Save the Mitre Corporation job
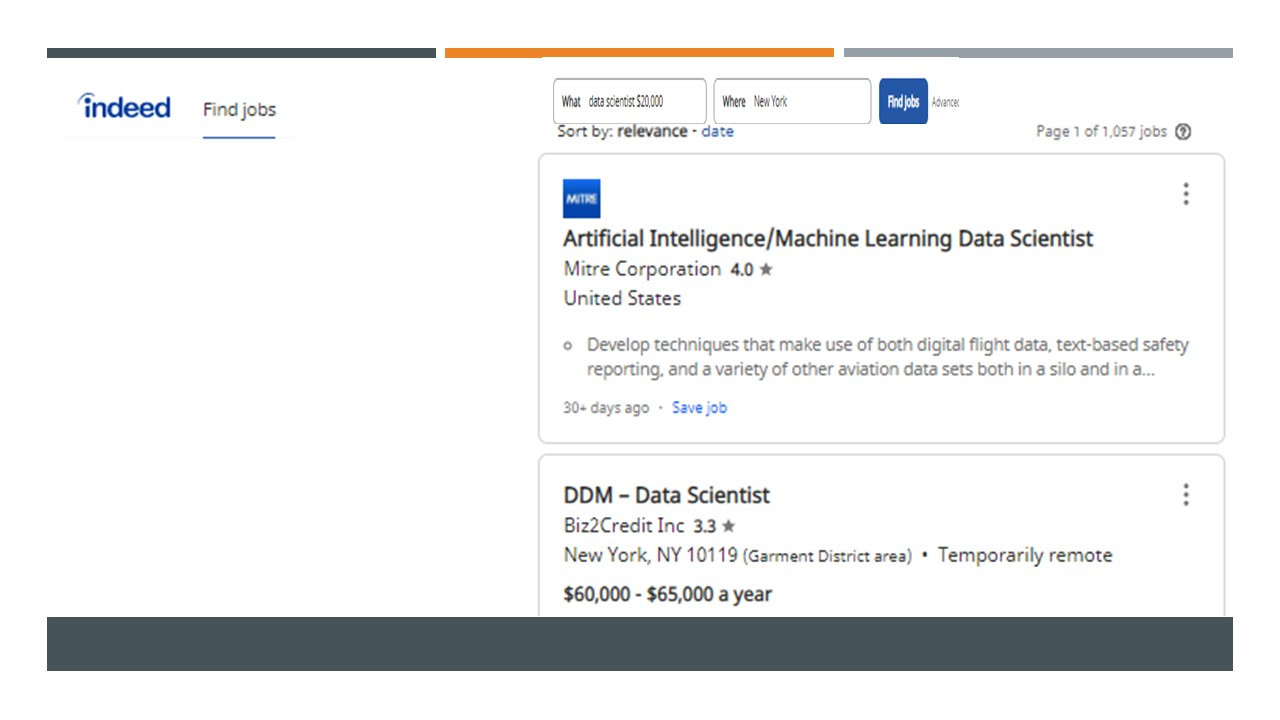This screenshot has height=720, width=1280. (699, 408)
